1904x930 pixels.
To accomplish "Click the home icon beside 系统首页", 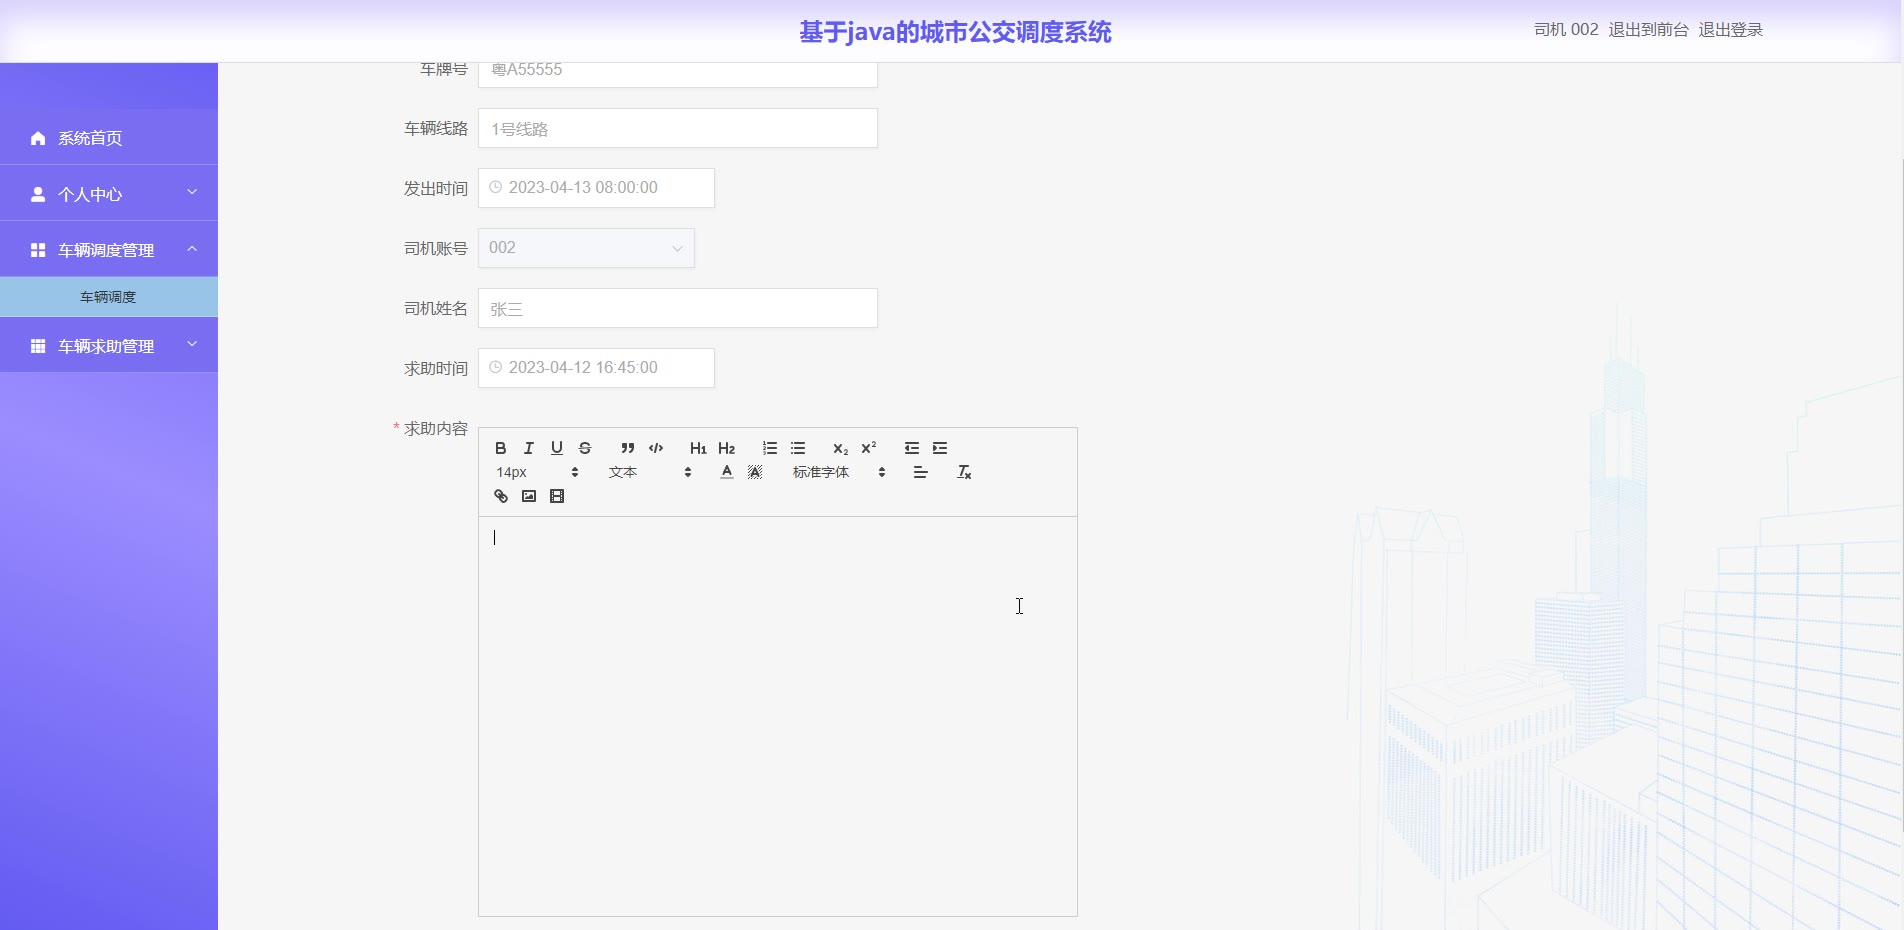I will pos(38,138).
